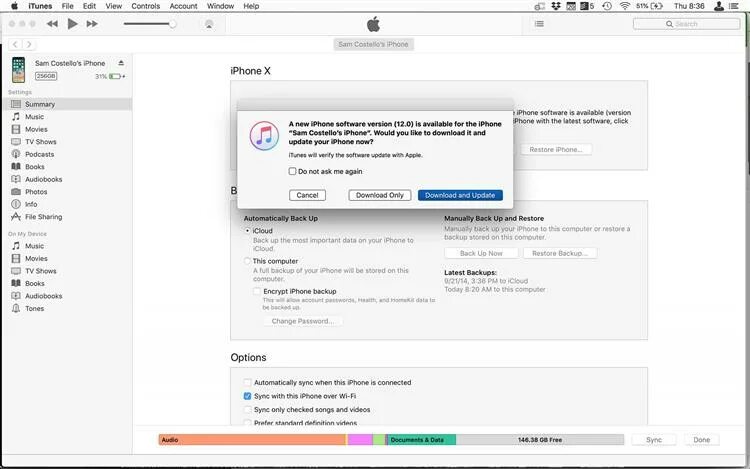Image resolution: width=750 pixels, height=469 pixels.
Task: Select This computer backup radio option
Action: tap(247, 261)
